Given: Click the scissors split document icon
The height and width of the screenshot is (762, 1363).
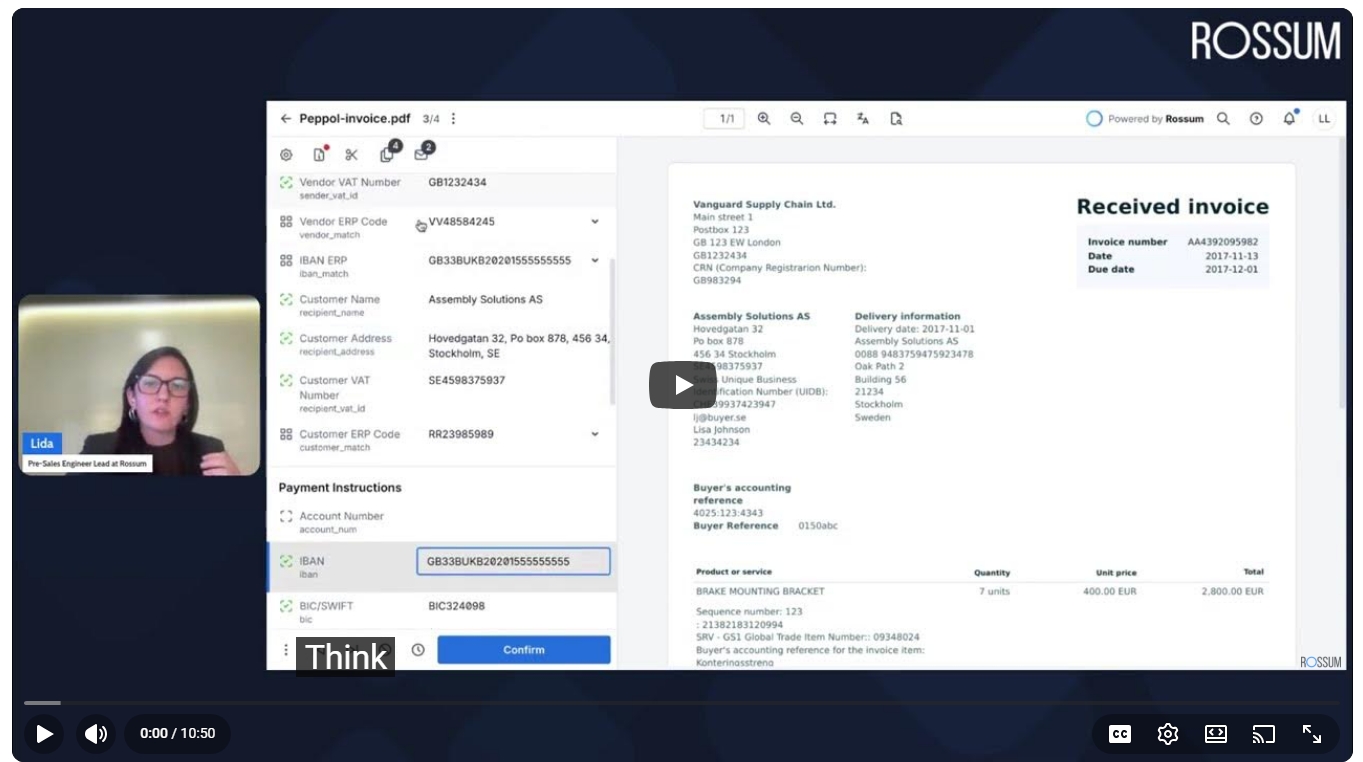Looking at the screenshot, I should click(x=351, y=155).
